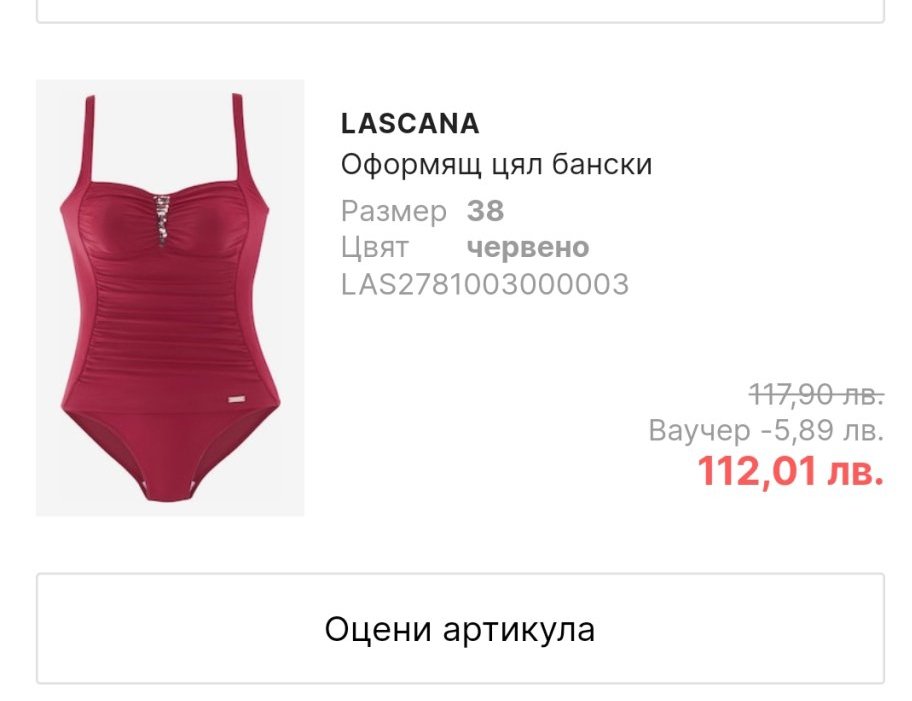912x701 pixels.
Task: Click the small metal logo tag on swimsuit
Action: (x=236, y=399)
